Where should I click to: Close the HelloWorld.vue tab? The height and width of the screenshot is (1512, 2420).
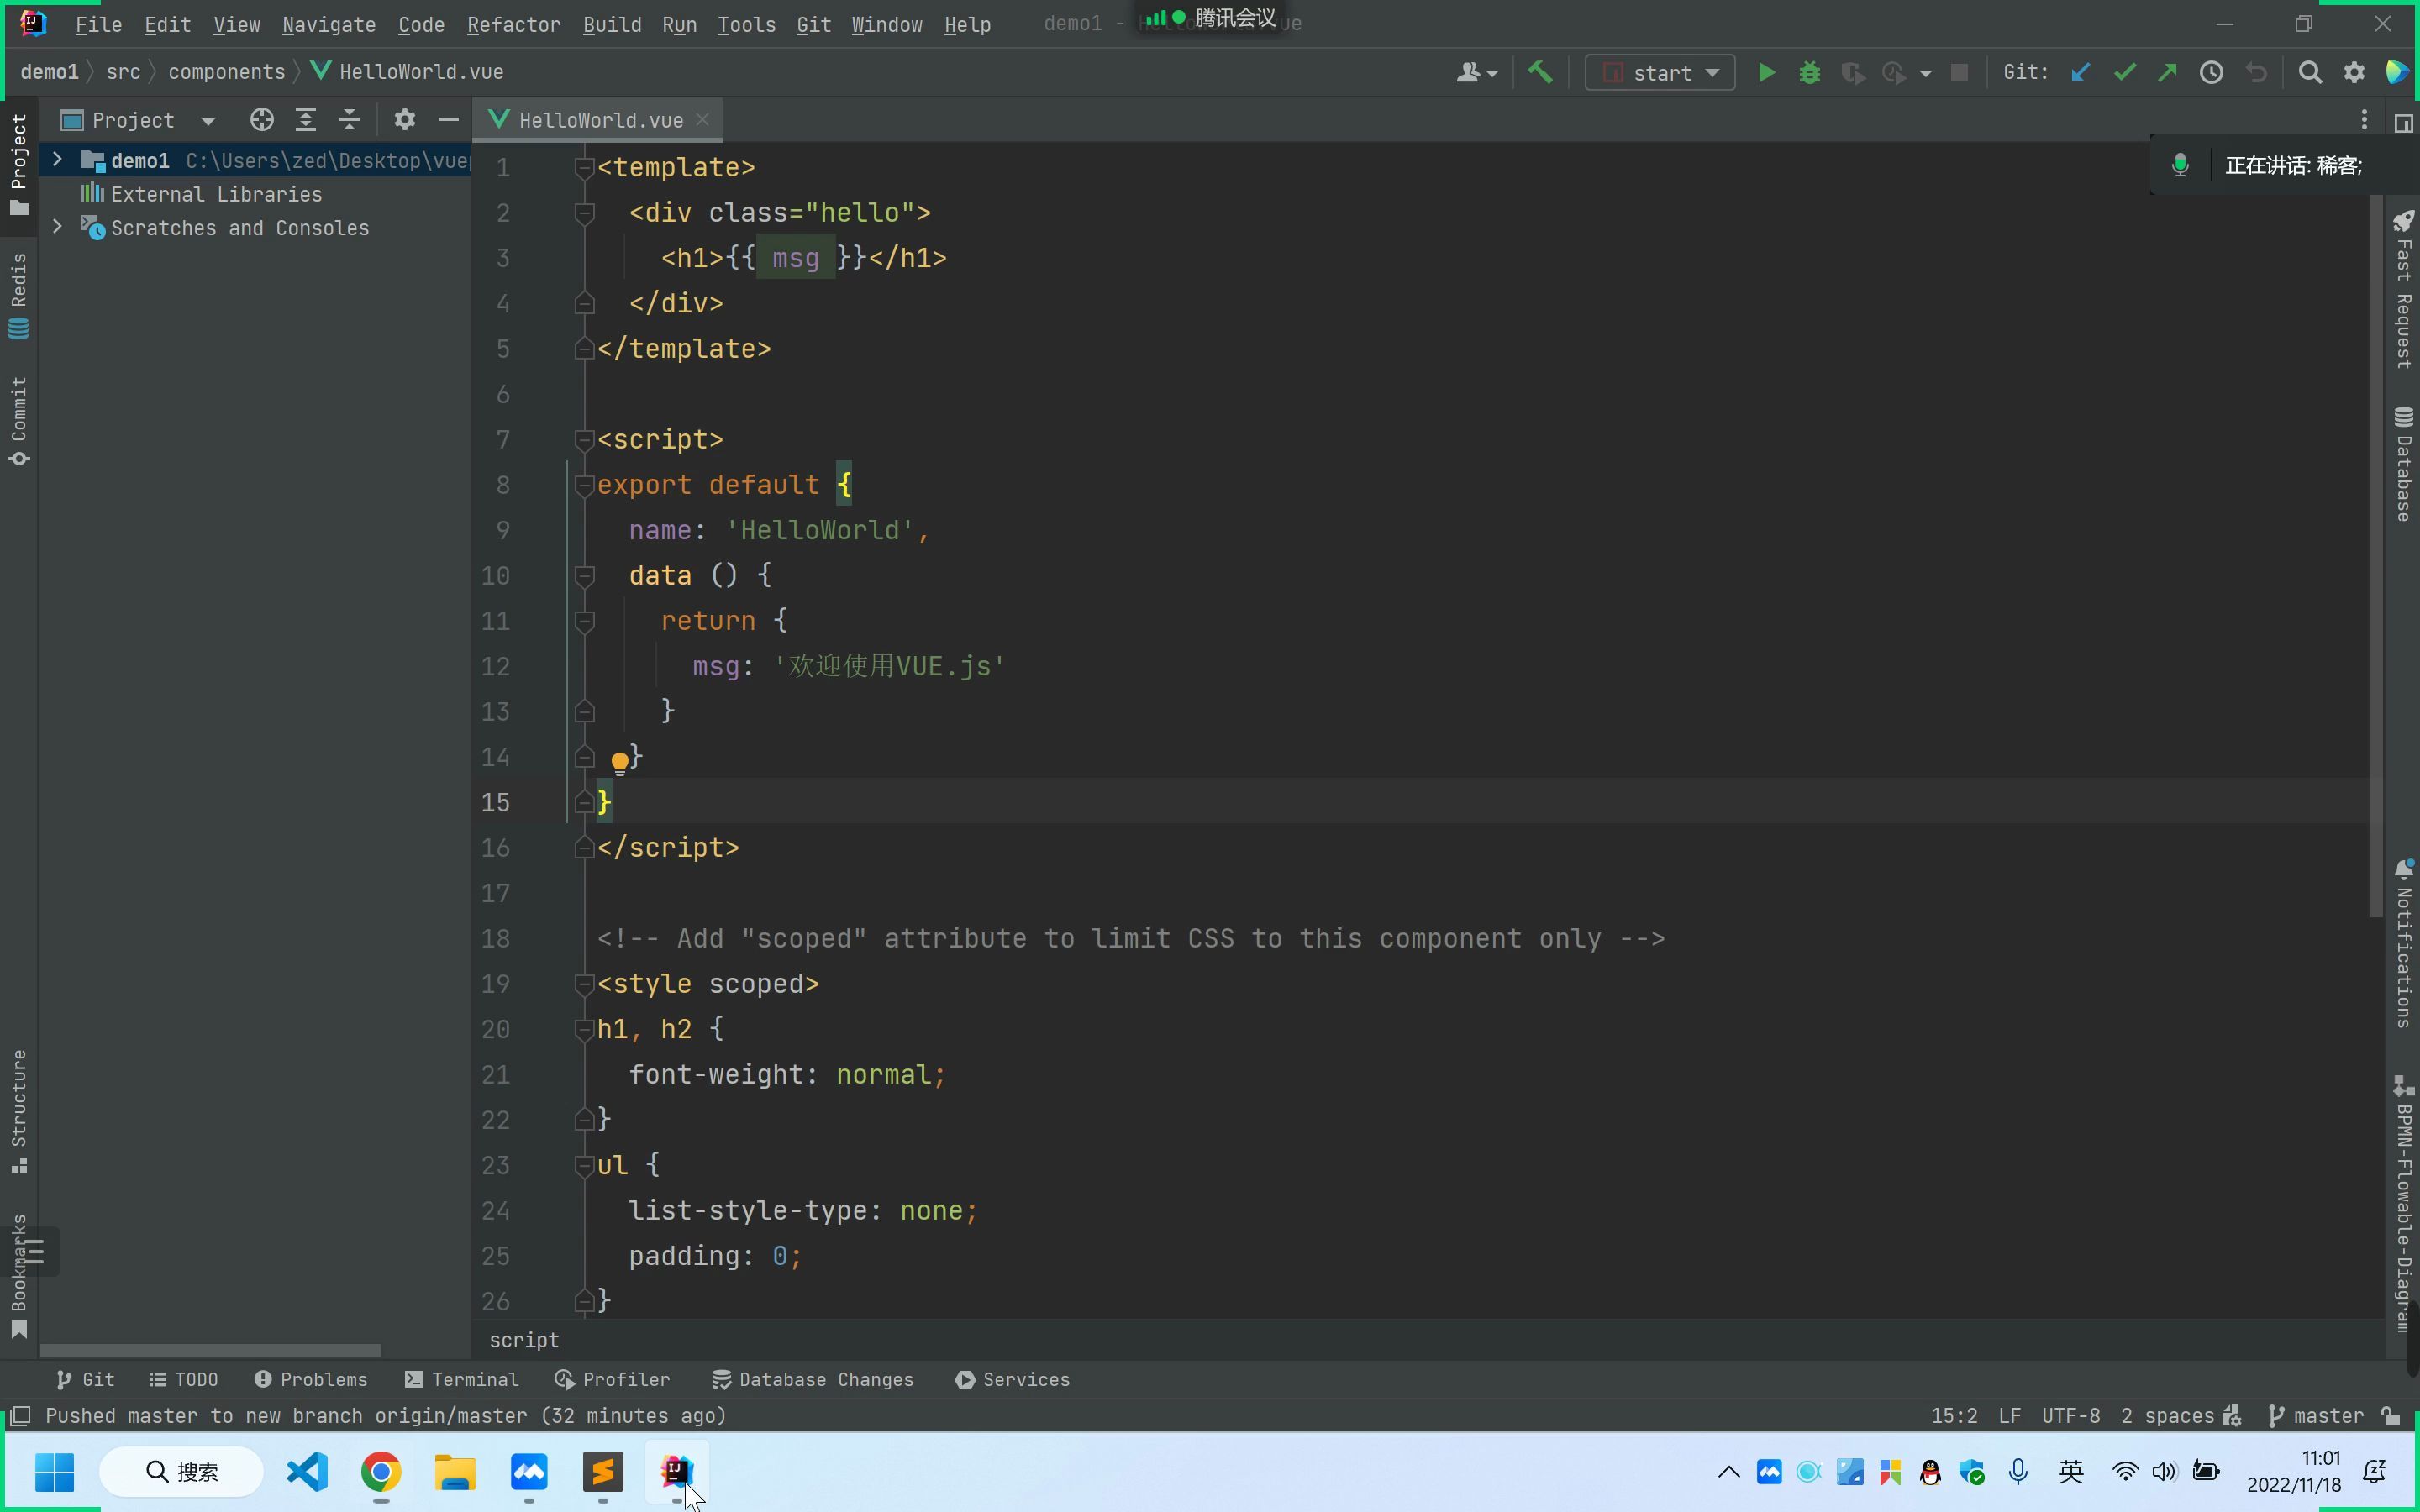tap(703, 119)
